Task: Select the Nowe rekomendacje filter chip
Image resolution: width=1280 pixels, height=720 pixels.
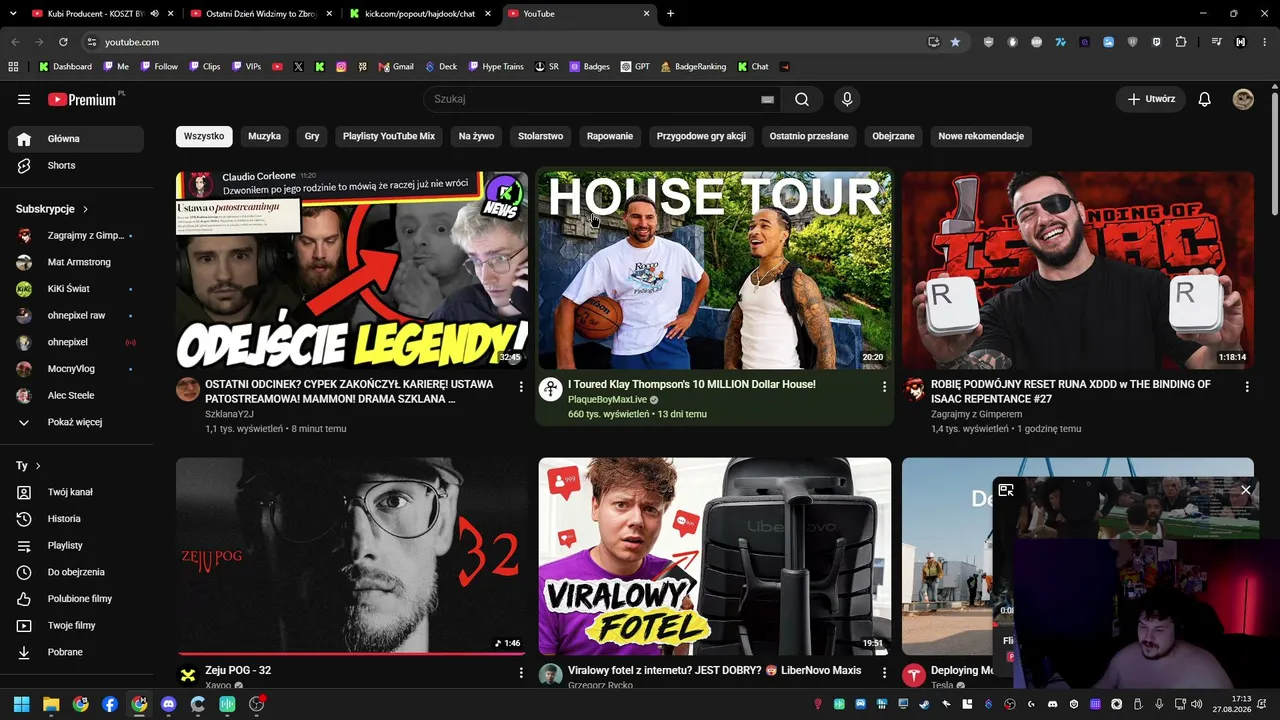Action: coord(981,136)
